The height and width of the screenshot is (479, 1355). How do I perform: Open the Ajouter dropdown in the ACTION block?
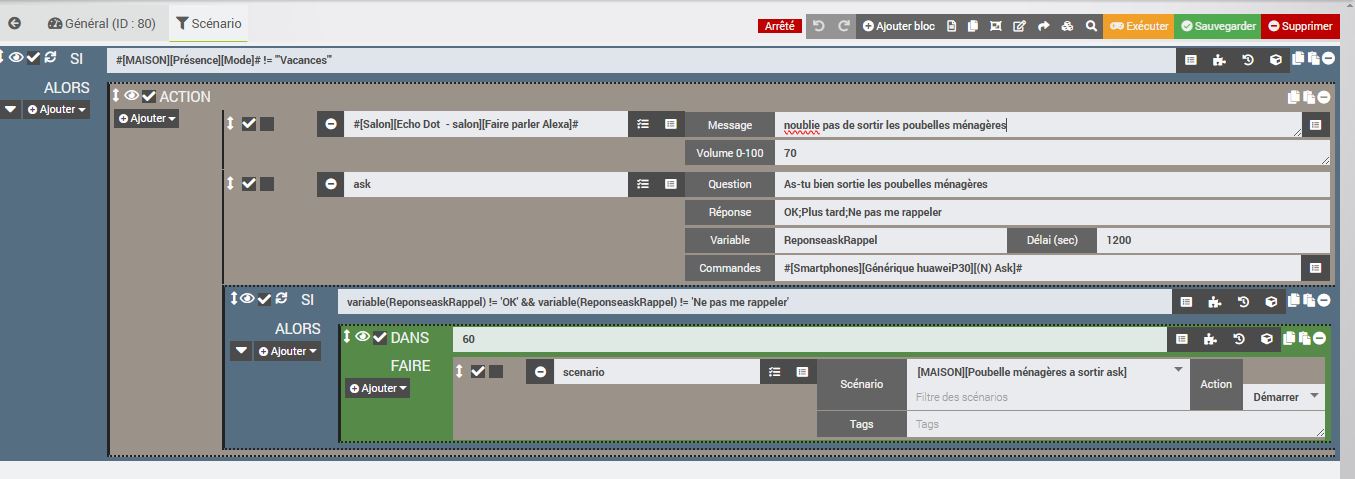pos(147,118)
